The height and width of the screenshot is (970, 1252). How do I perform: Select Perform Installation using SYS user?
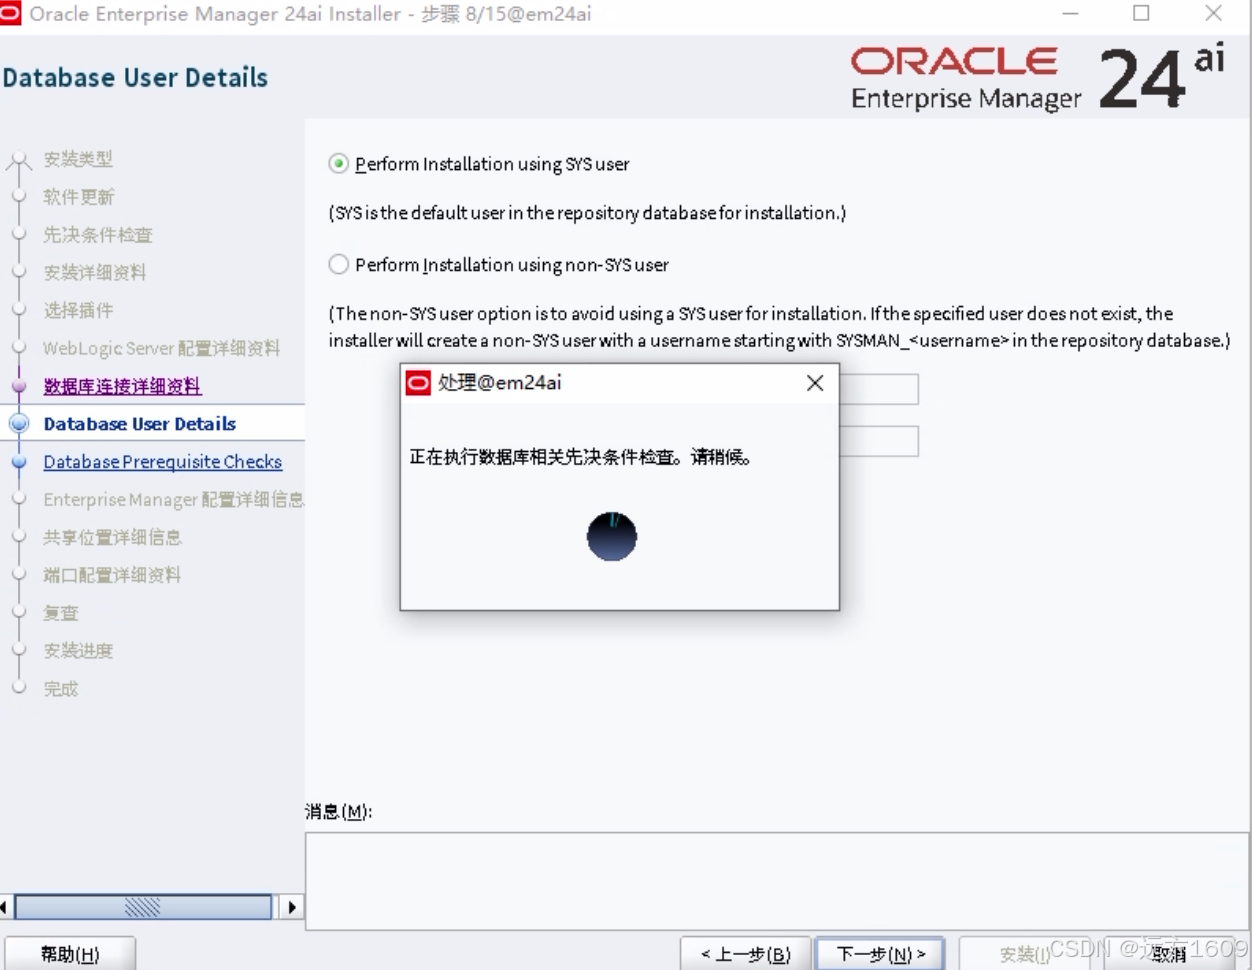[x=338, y=164]
